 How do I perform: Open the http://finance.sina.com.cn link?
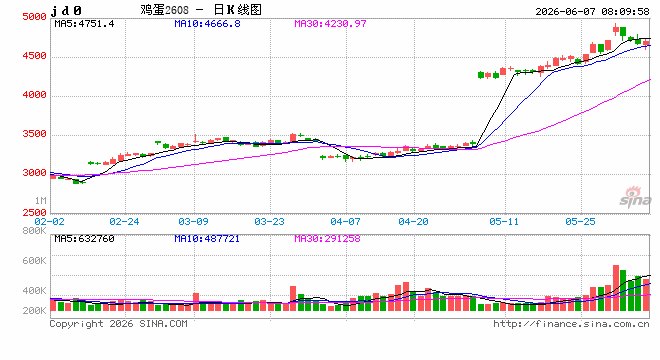(x=571, y=324)
